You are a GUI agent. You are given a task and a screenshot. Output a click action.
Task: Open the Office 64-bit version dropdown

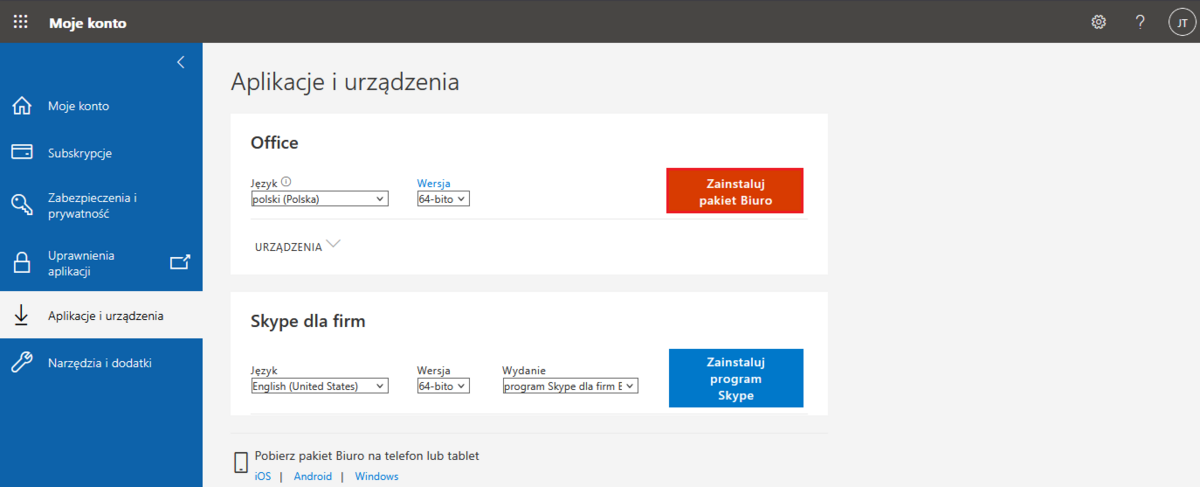point(443,199)
